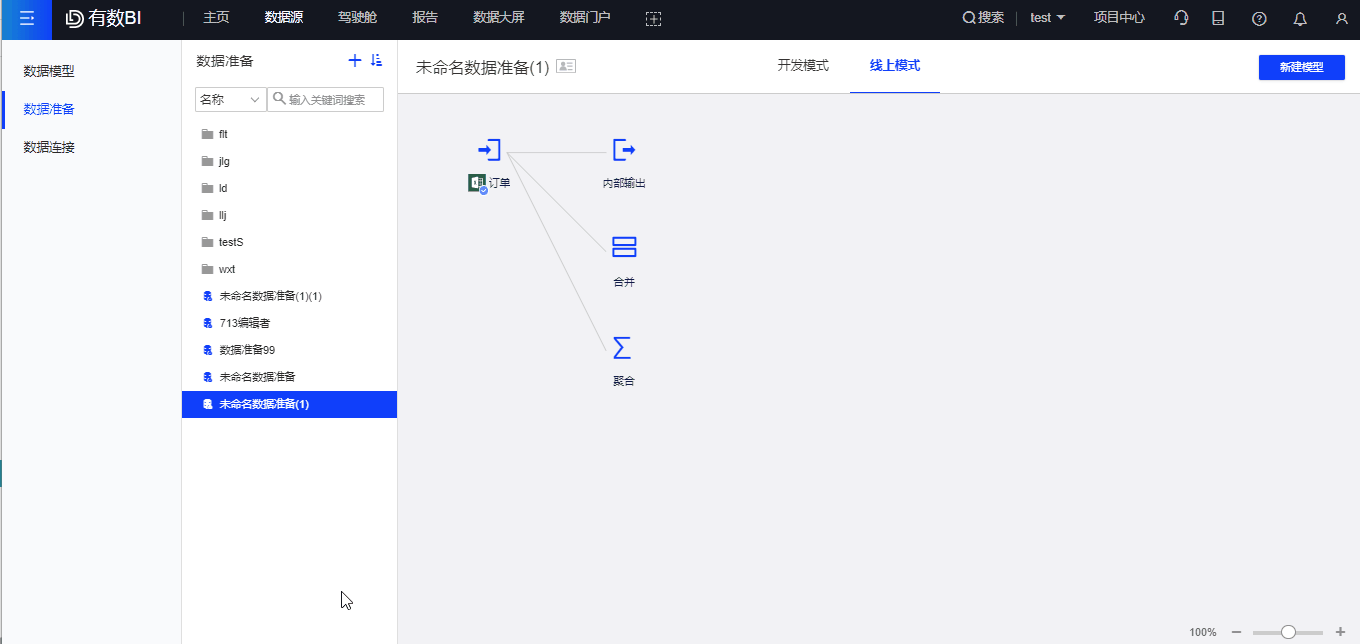
Task: Open the 名称 filter dropdown
Action: click(x=231, y=99)
